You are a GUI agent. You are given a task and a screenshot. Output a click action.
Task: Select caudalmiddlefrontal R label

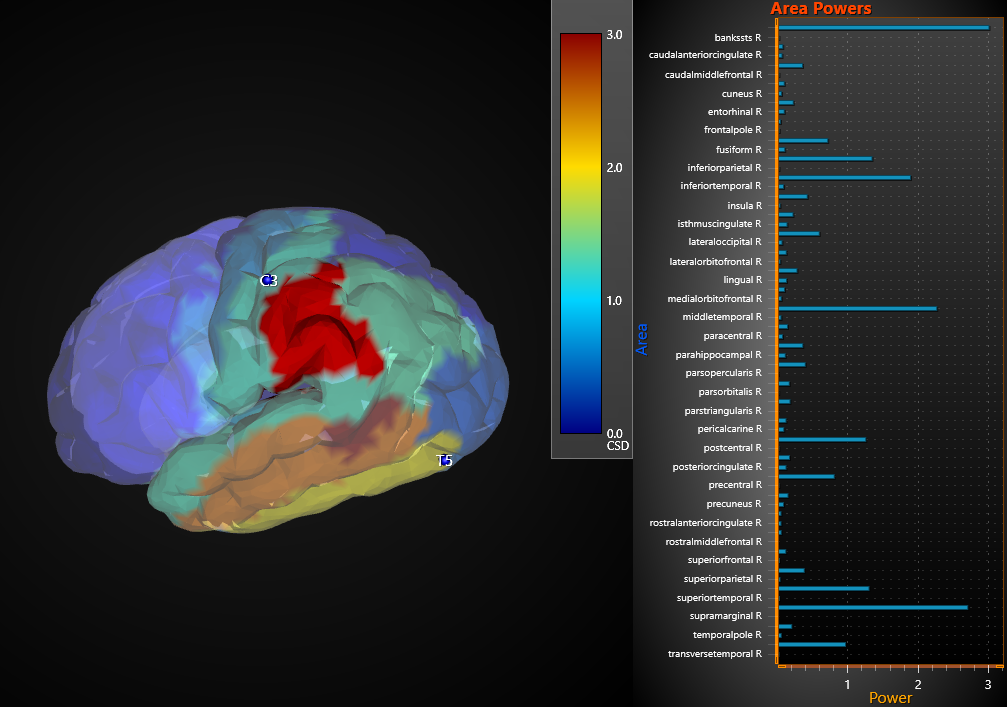coord(713,74)
